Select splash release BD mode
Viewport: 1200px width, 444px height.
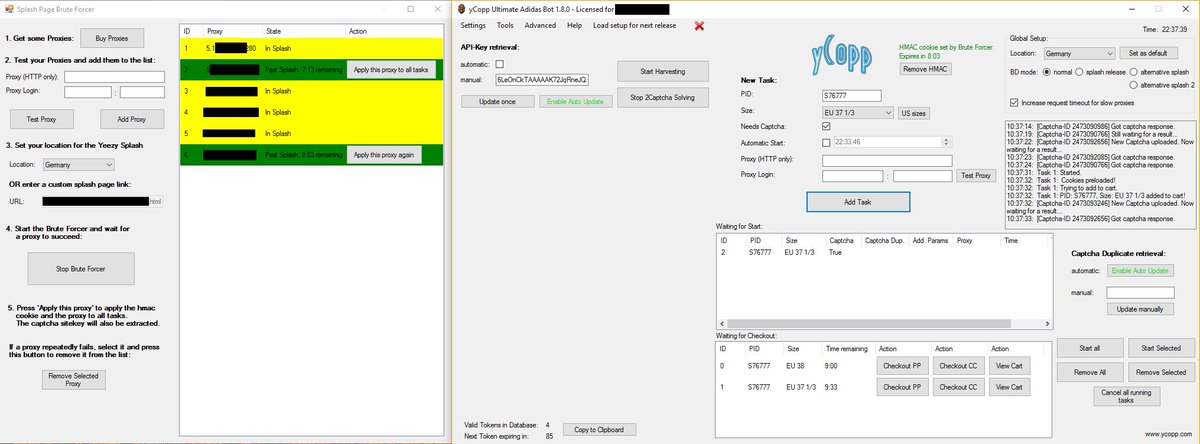click(1081, 72)
